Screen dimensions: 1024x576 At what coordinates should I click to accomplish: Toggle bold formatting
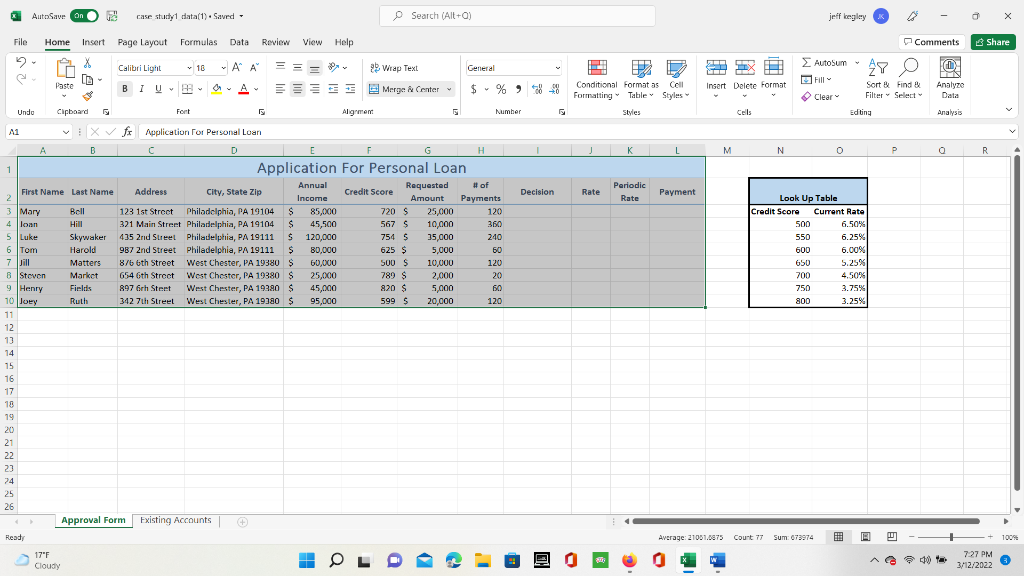tap(124, 88)
